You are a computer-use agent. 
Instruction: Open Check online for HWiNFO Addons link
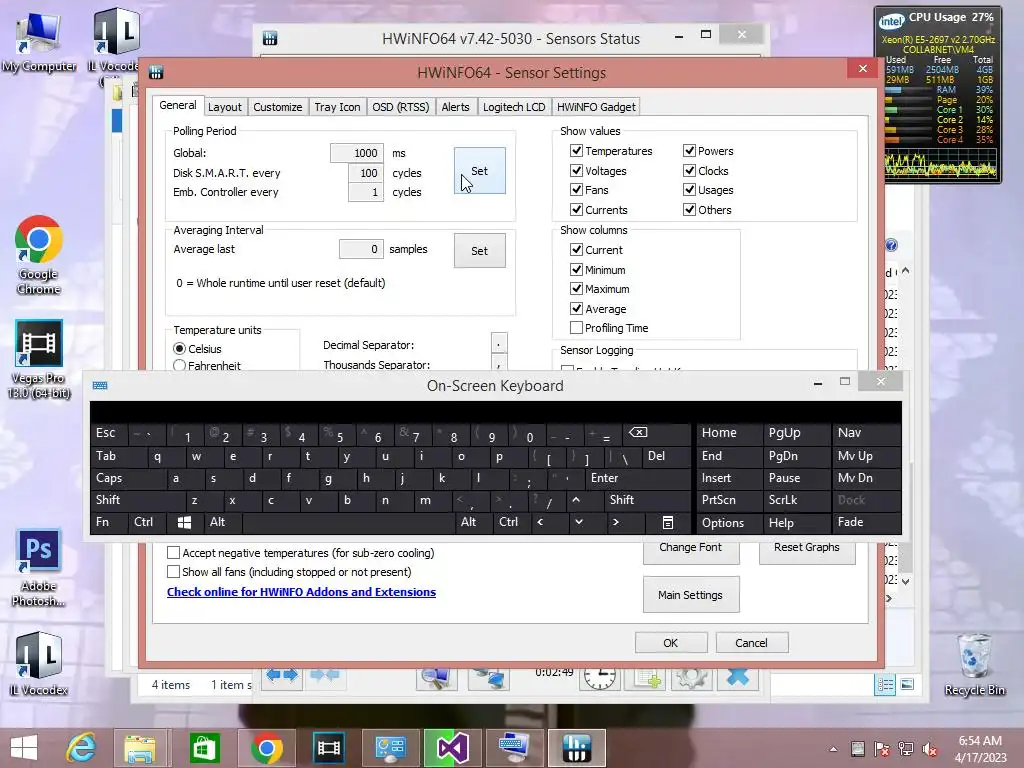tap(301, 592)
